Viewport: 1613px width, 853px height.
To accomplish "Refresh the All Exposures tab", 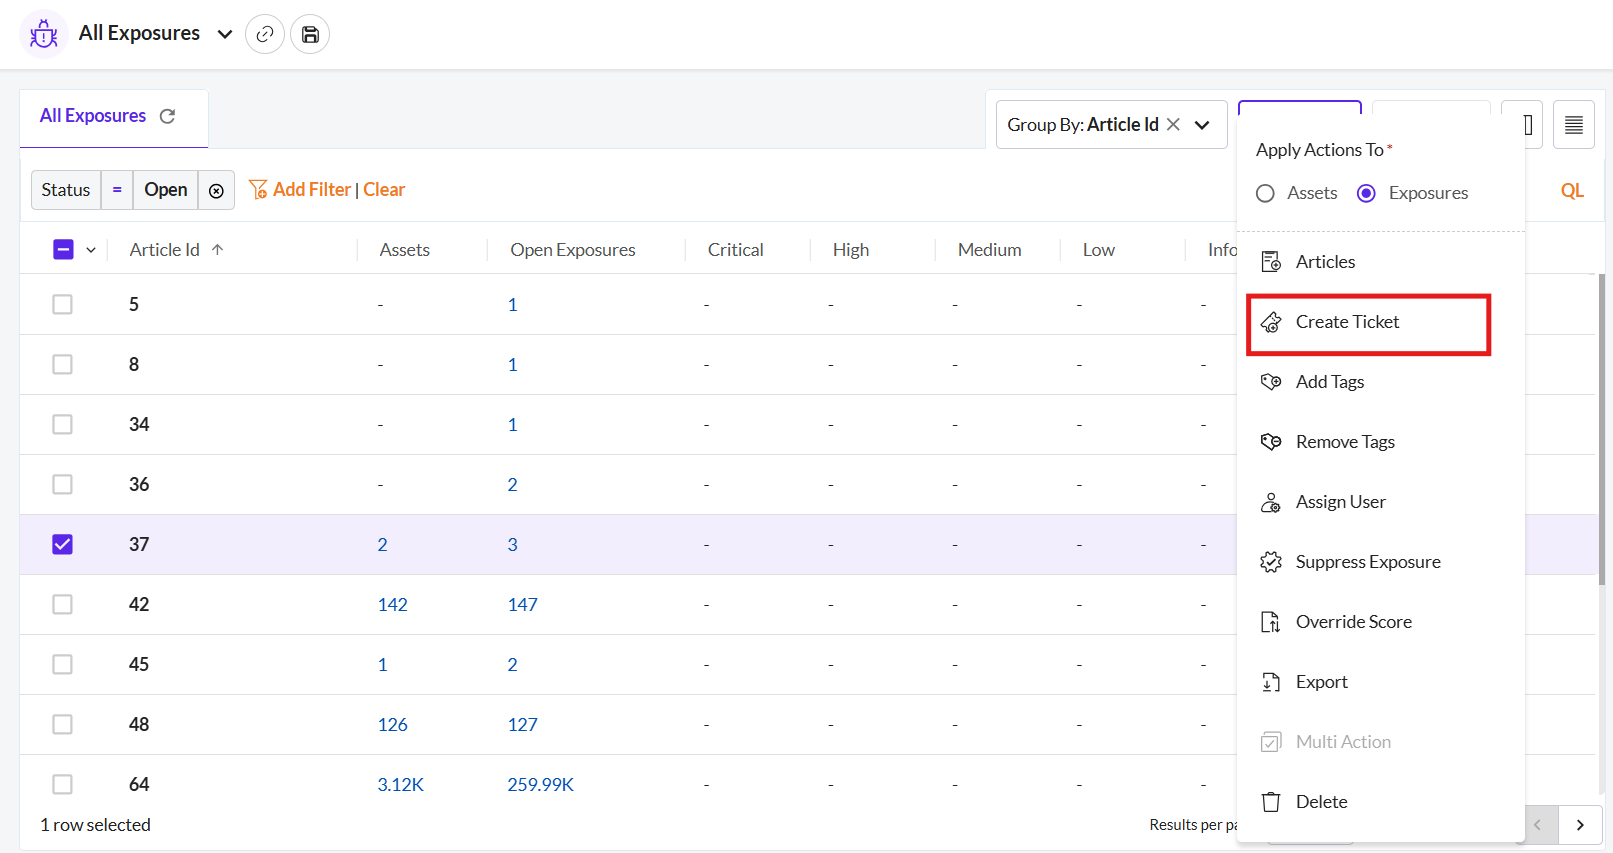I will tap(168, 116).
